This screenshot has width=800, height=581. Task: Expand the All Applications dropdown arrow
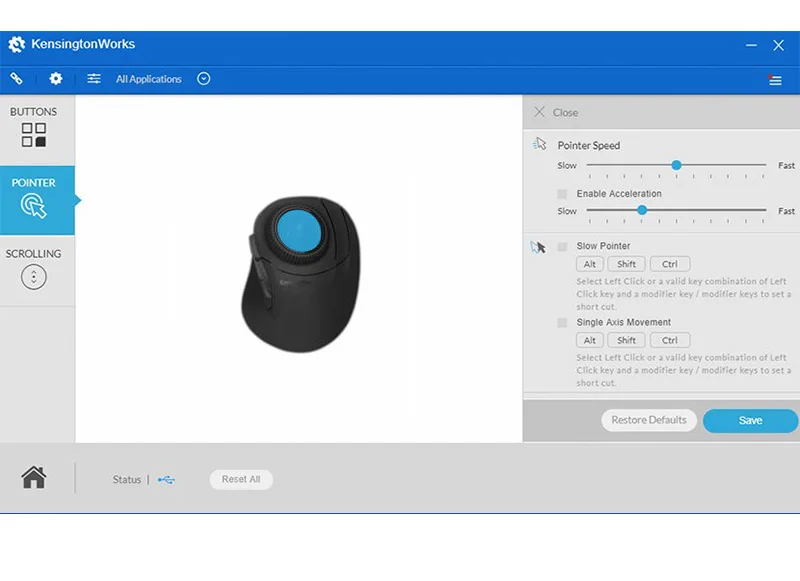[x=204, y=79]
